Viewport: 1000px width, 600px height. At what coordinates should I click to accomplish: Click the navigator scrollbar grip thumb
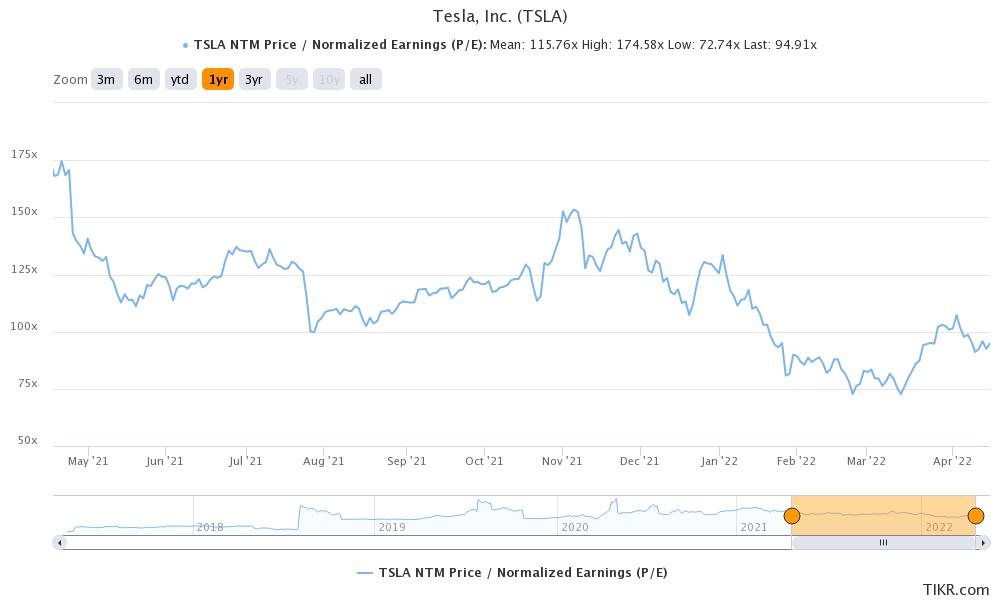coord(883,543)
